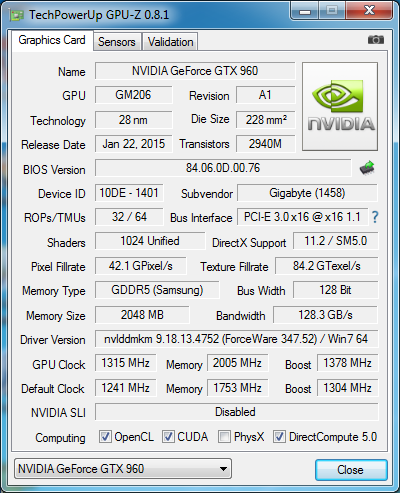The image size is (400, 493).
Task: Switch to the Sensors tab
Action: coord(117,42)
